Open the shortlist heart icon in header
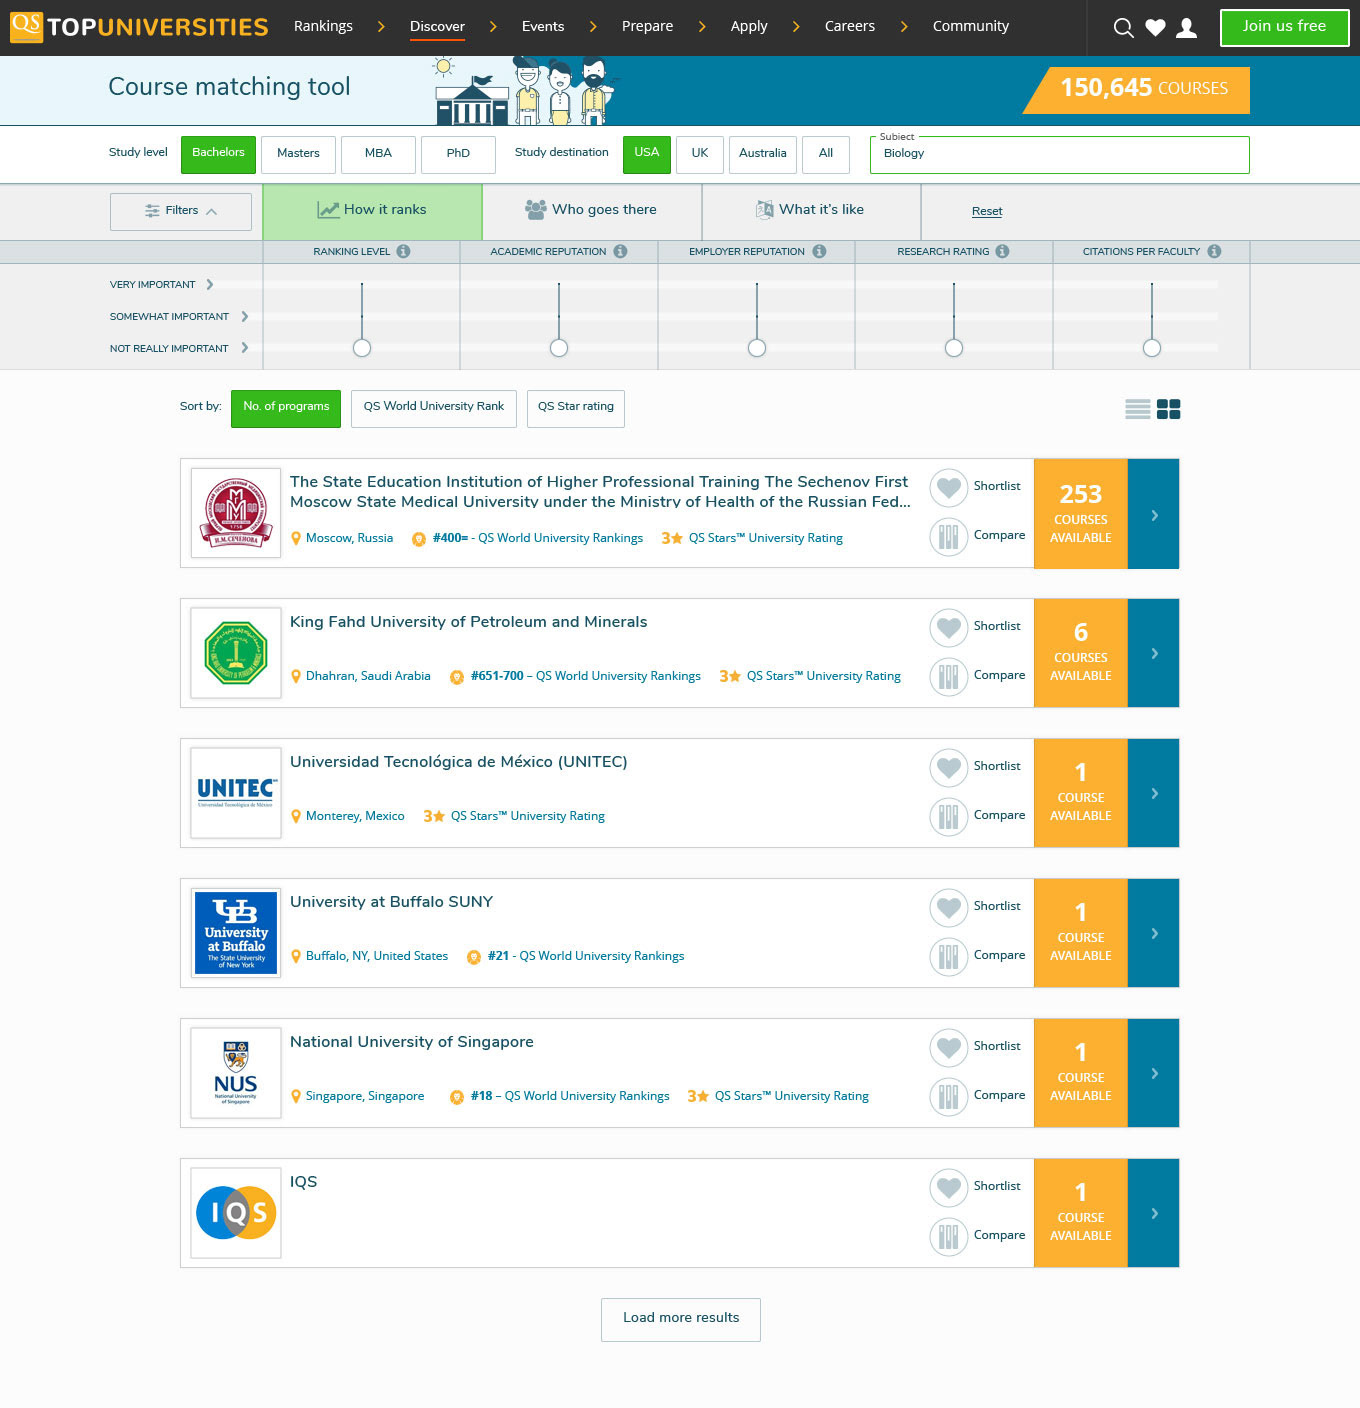Screen dimensions: 1360x1408 (1155, 28)
